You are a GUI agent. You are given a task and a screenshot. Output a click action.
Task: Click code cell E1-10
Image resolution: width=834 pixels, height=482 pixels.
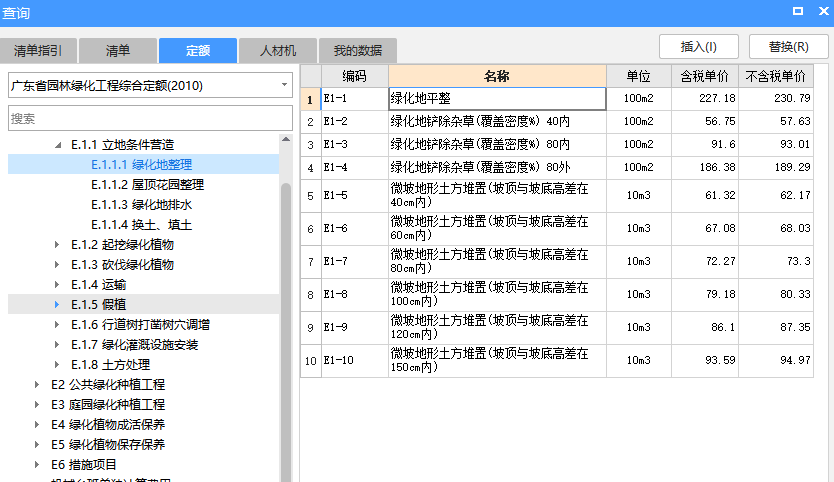(355, 361)
